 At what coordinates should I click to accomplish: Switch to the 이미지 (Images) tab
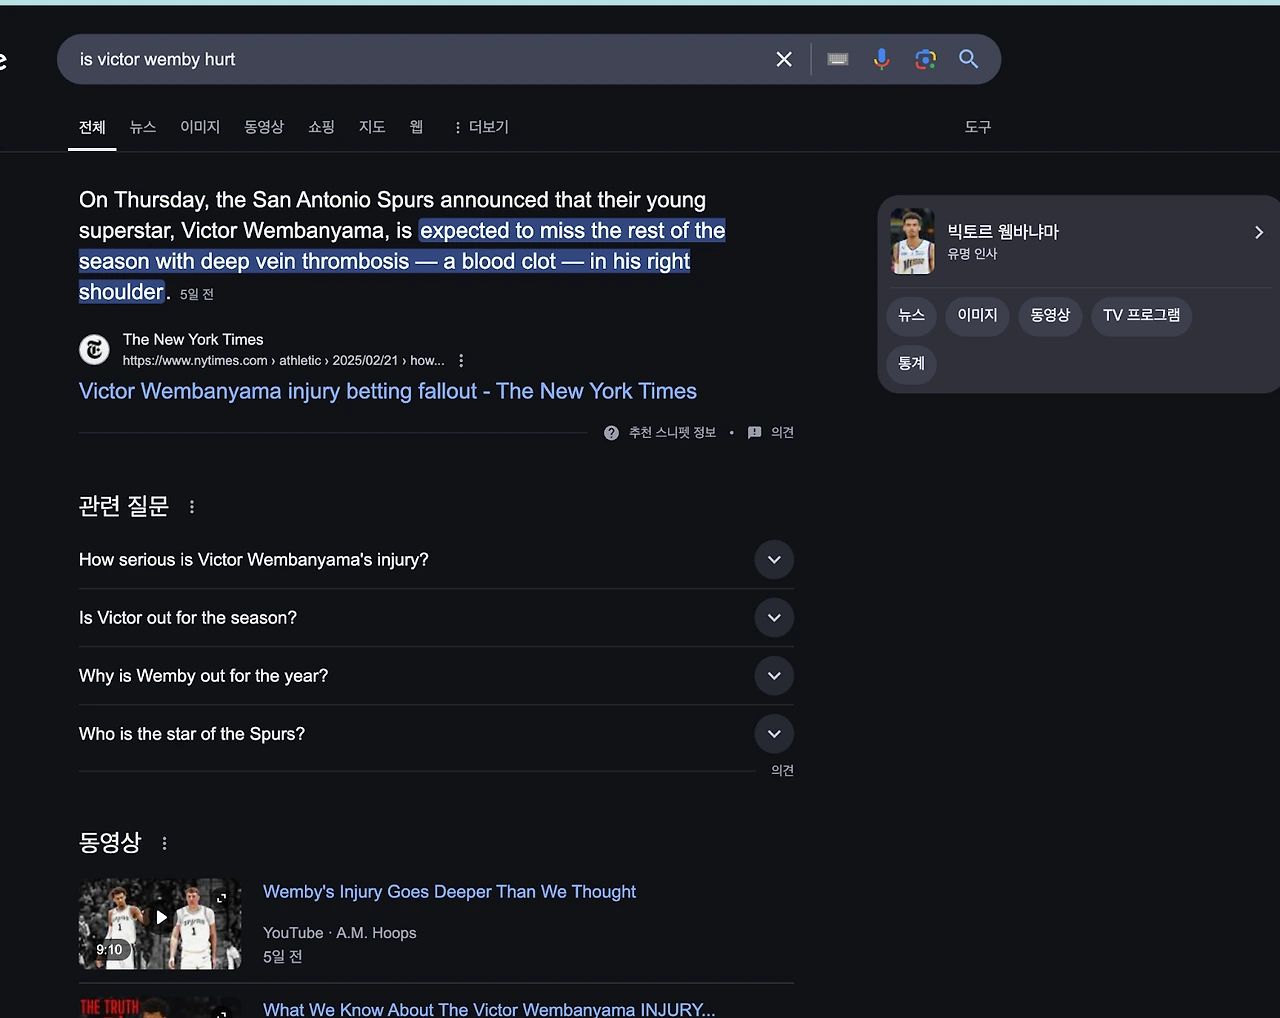click(x=200, y=127)
